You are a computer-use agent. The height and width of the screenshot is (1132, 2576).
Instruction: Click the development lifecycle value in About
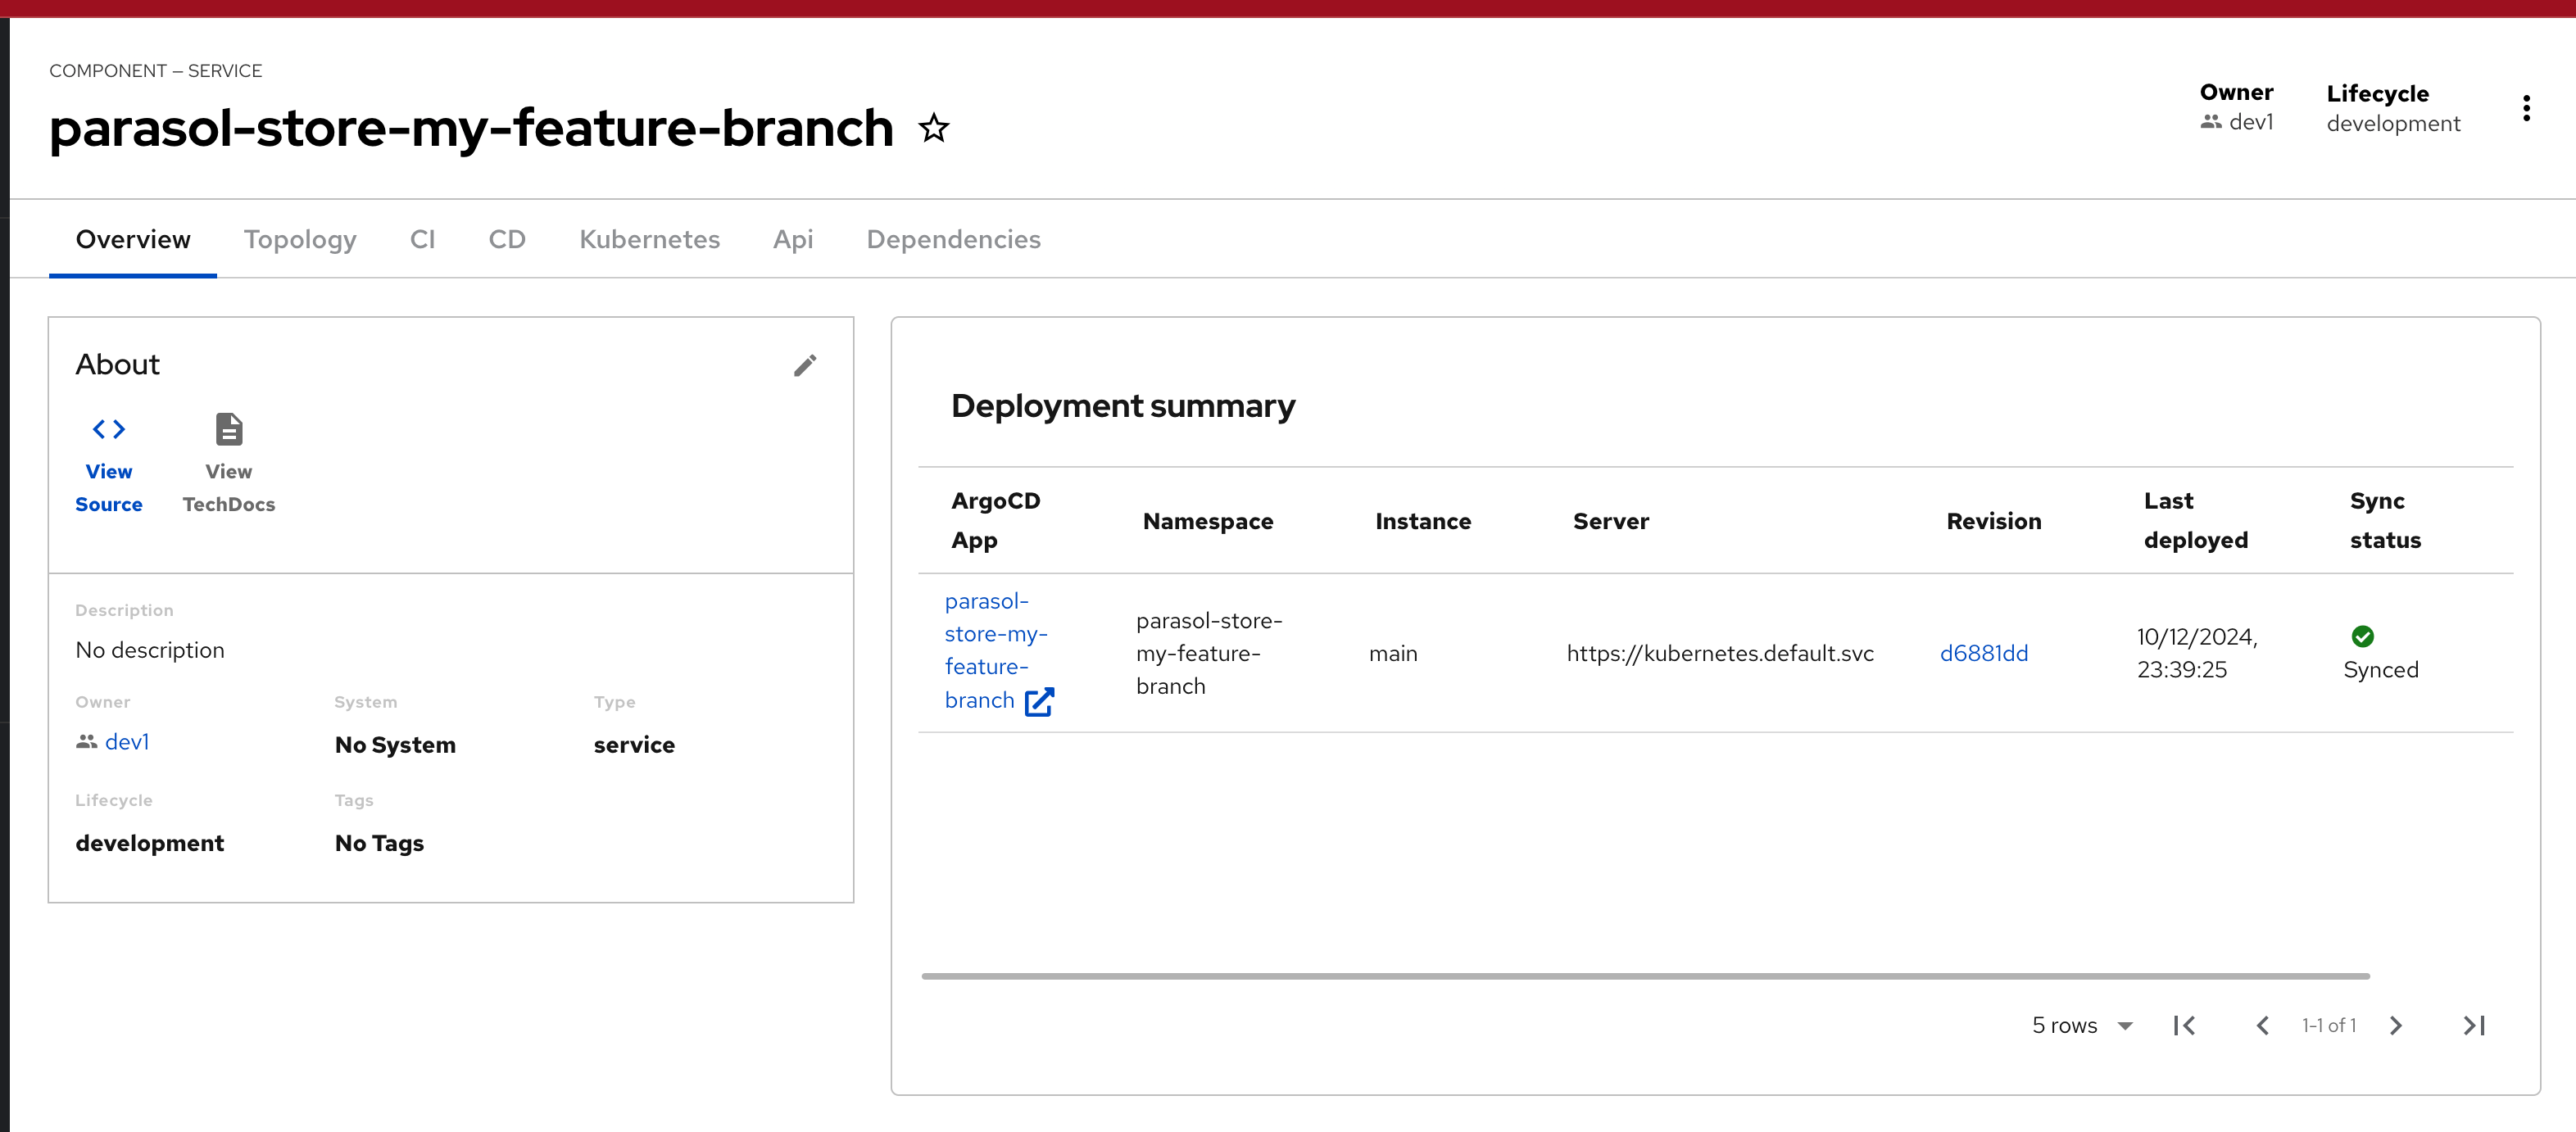[x=150, y=843]
